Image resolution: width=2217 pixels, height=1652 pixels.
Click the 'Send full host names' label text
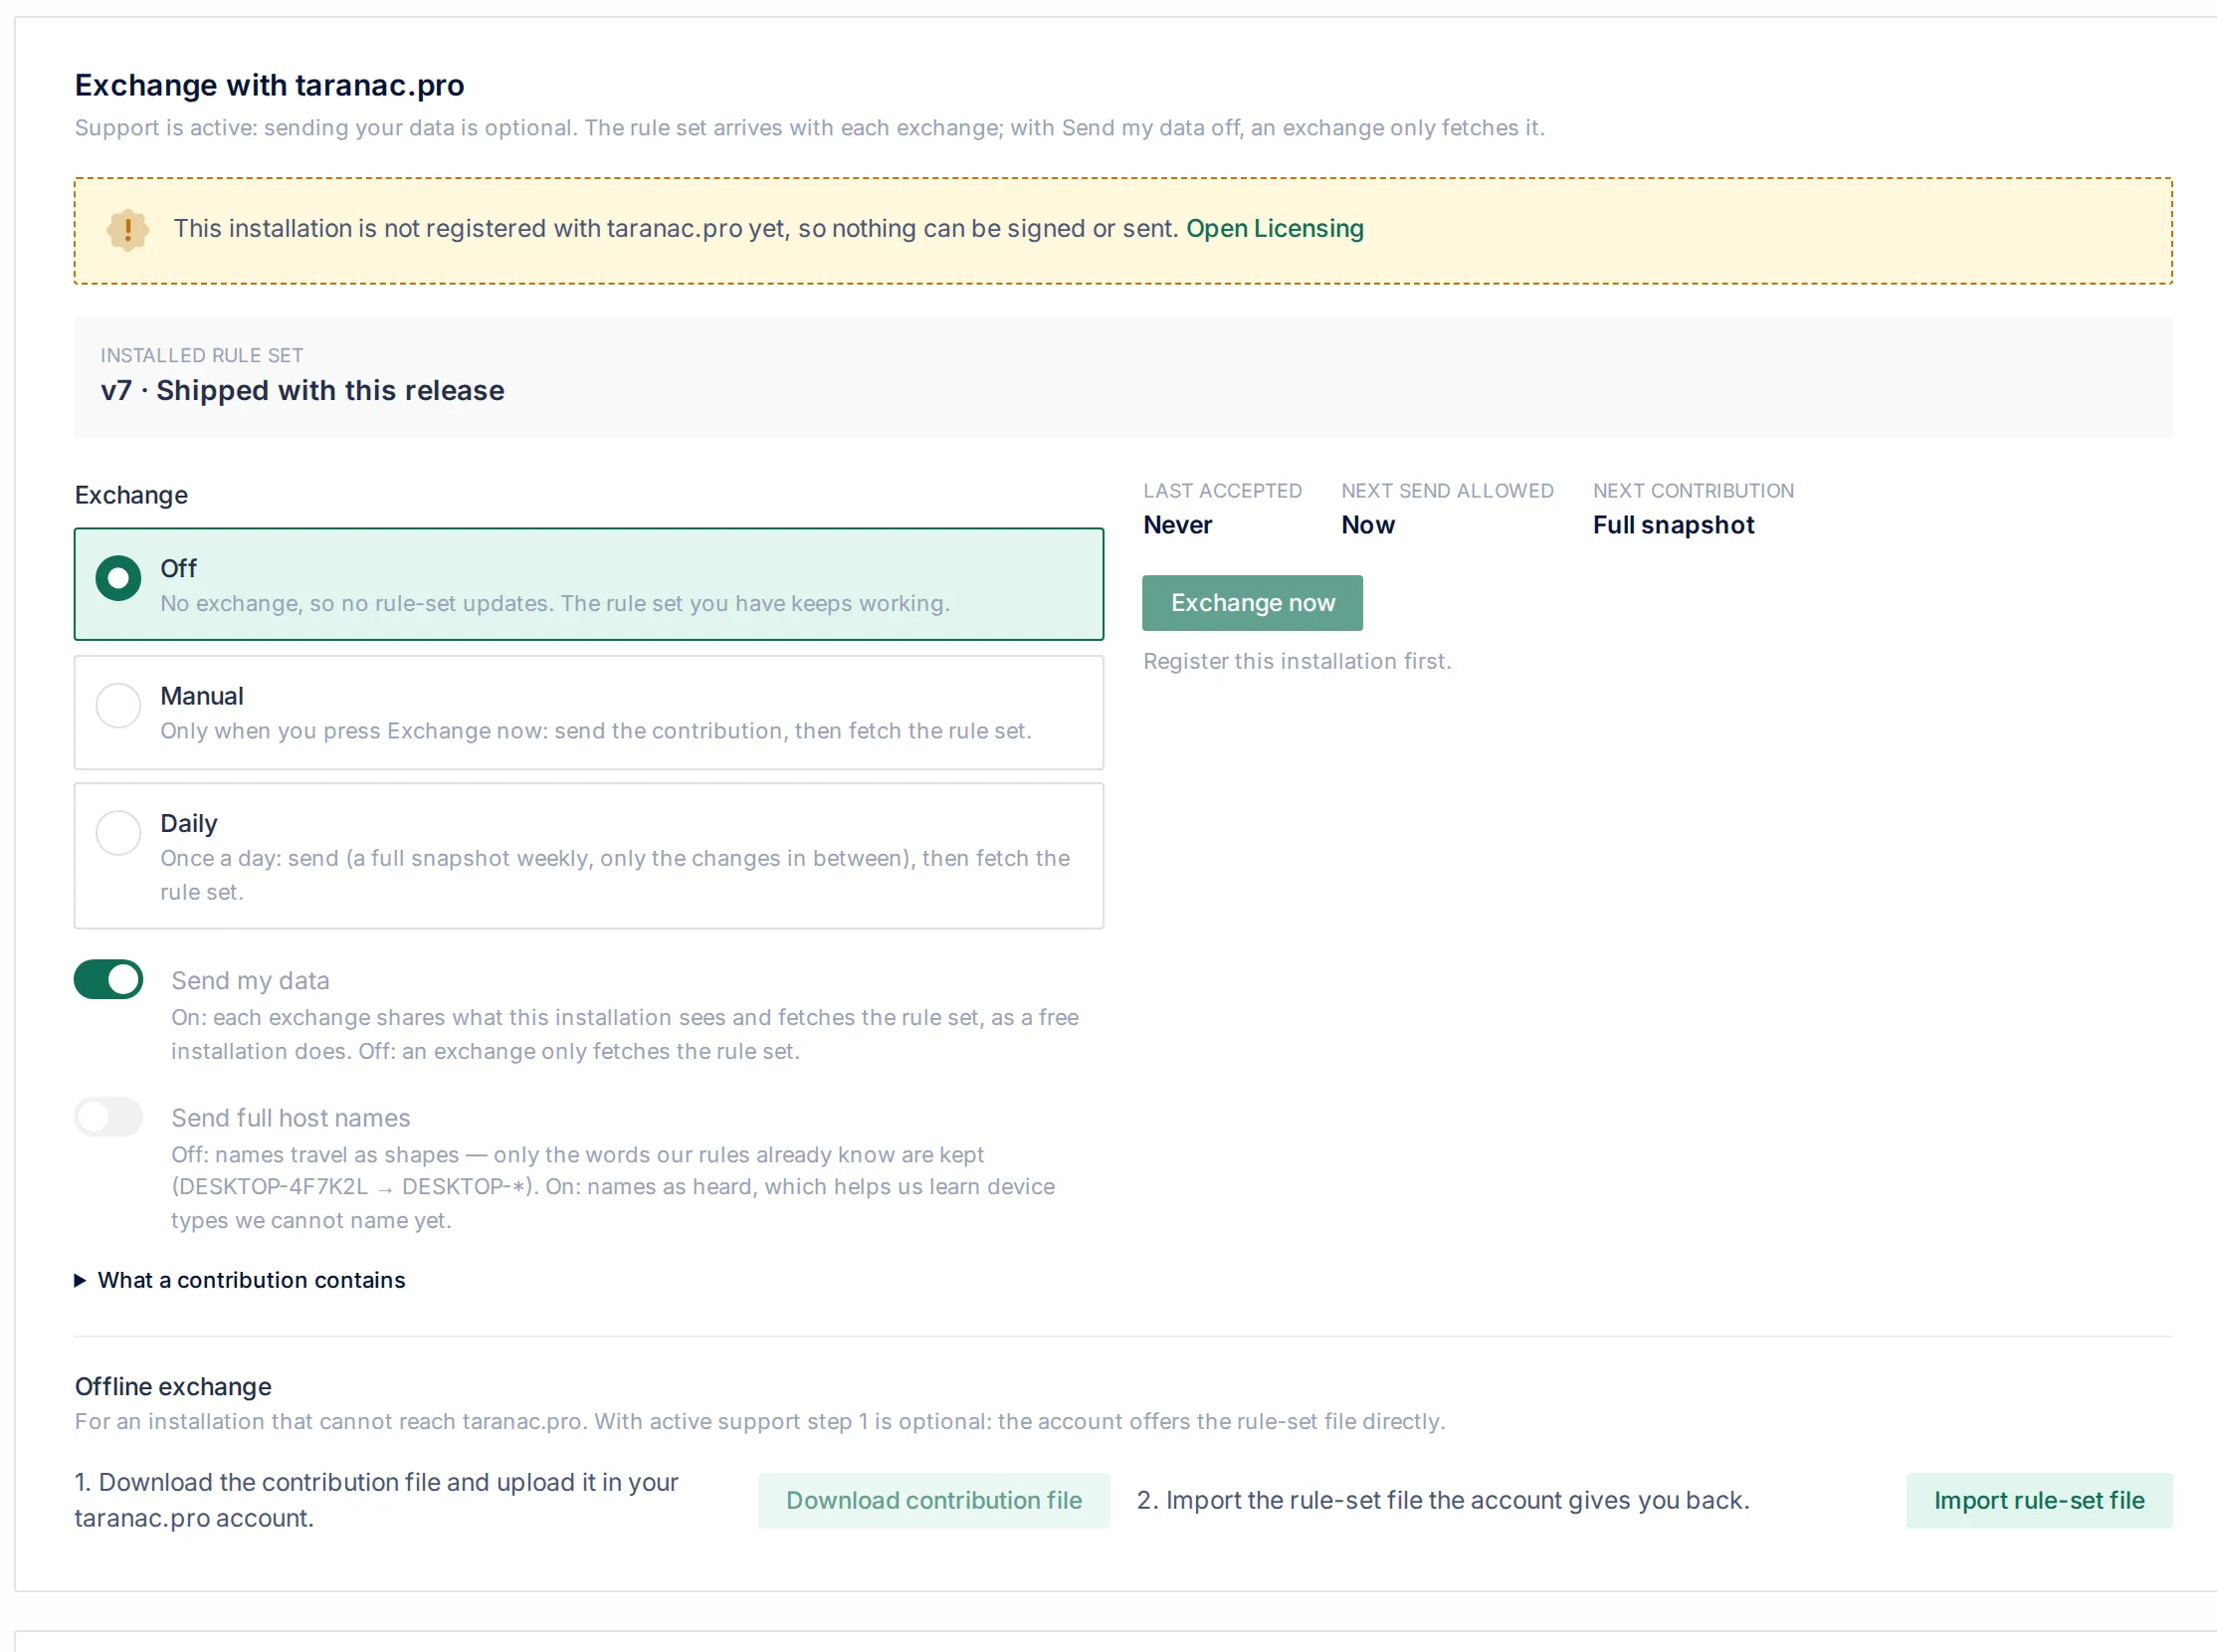pos(290,1118)
